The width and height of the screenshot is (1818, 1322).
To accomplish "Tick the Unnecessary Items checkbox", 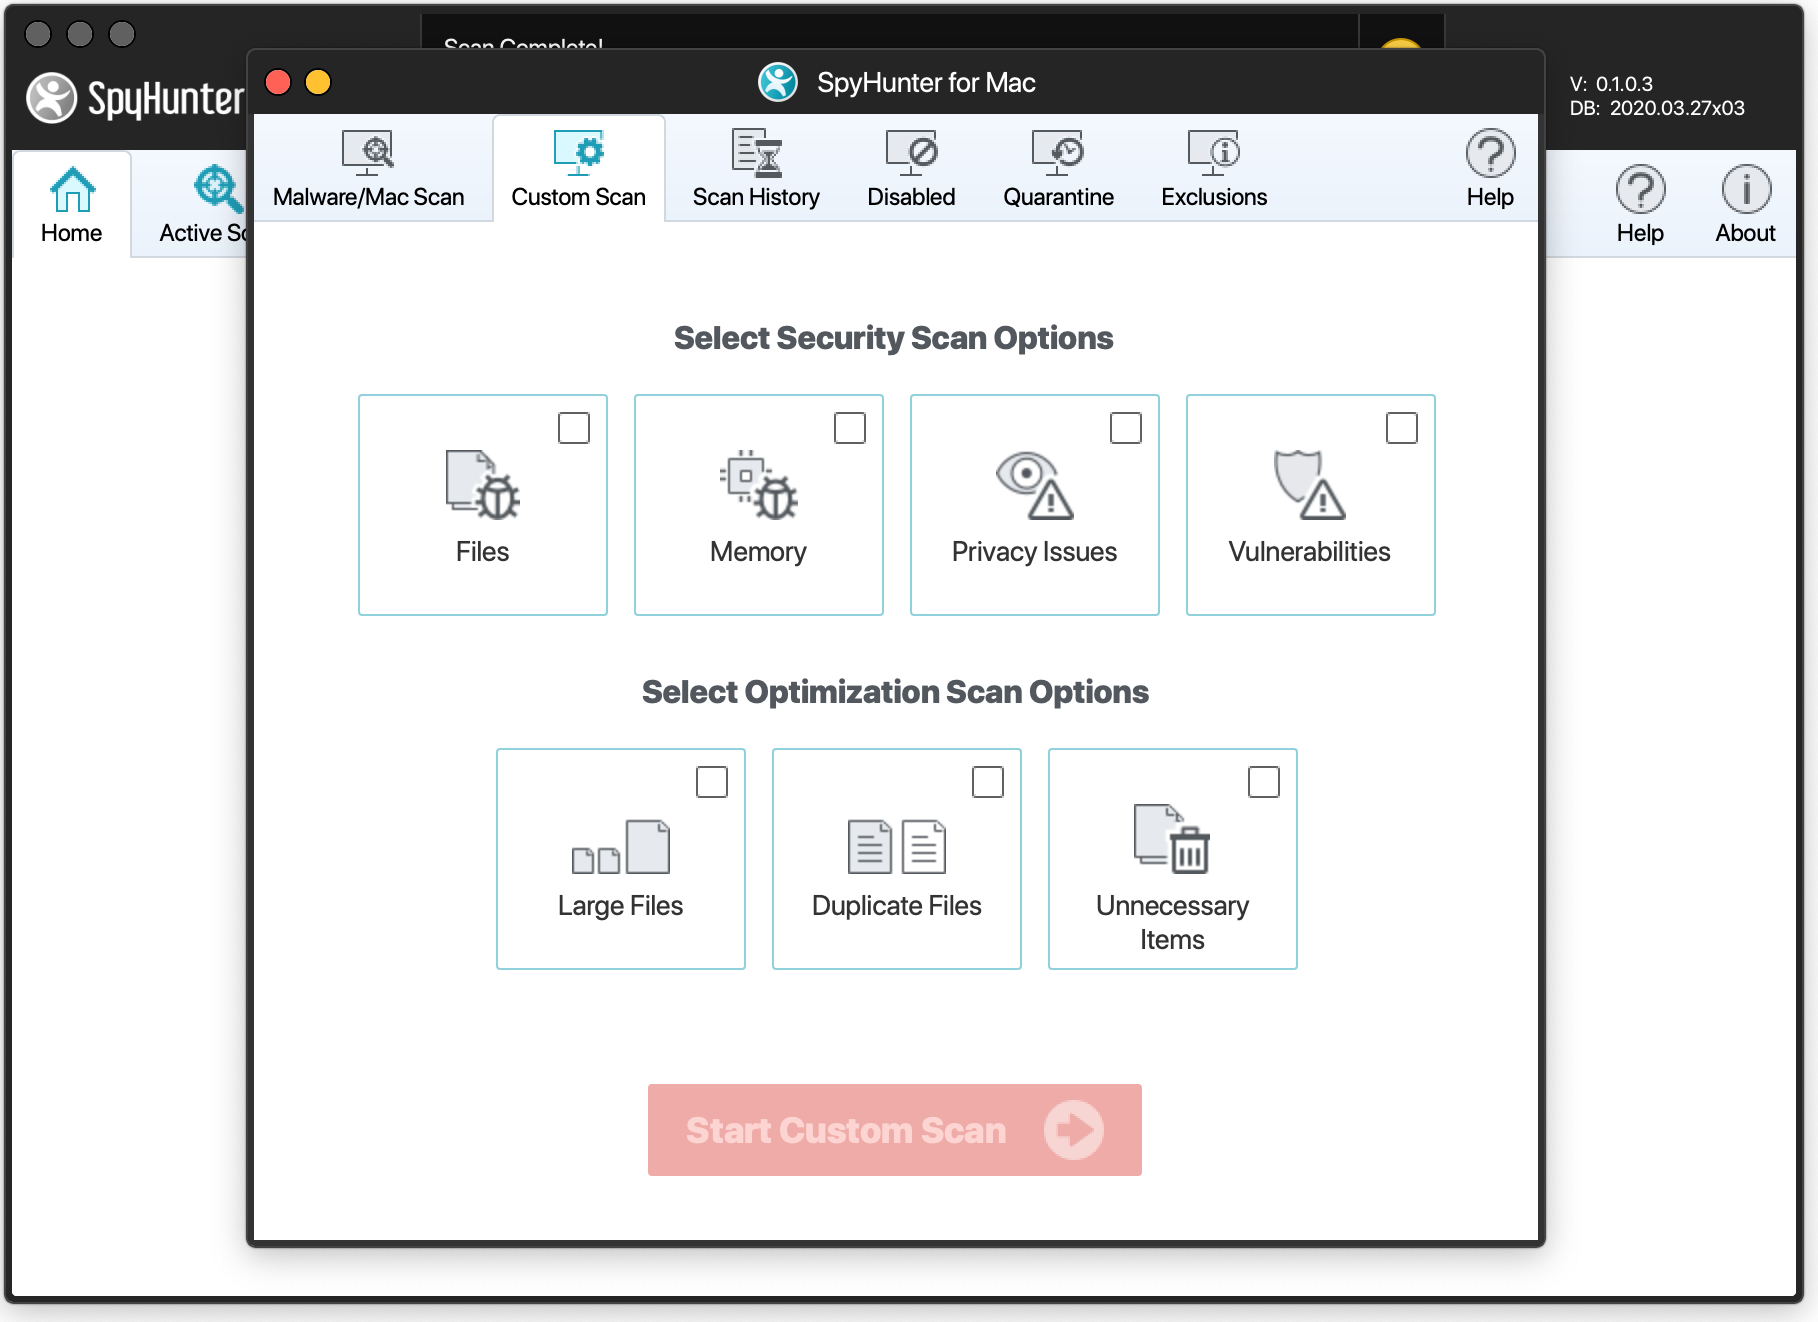I will pyautogui.click(x=1264, y=782).
